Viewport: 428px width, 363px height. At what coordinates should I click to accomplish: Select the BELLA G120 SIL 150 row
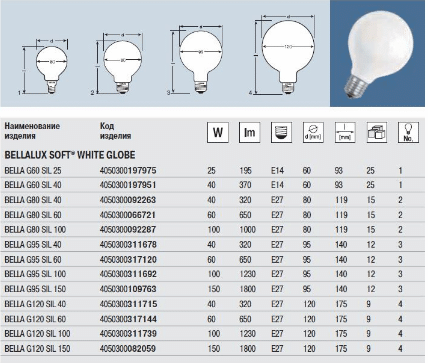pyautogui.click(x=213, y=349)
